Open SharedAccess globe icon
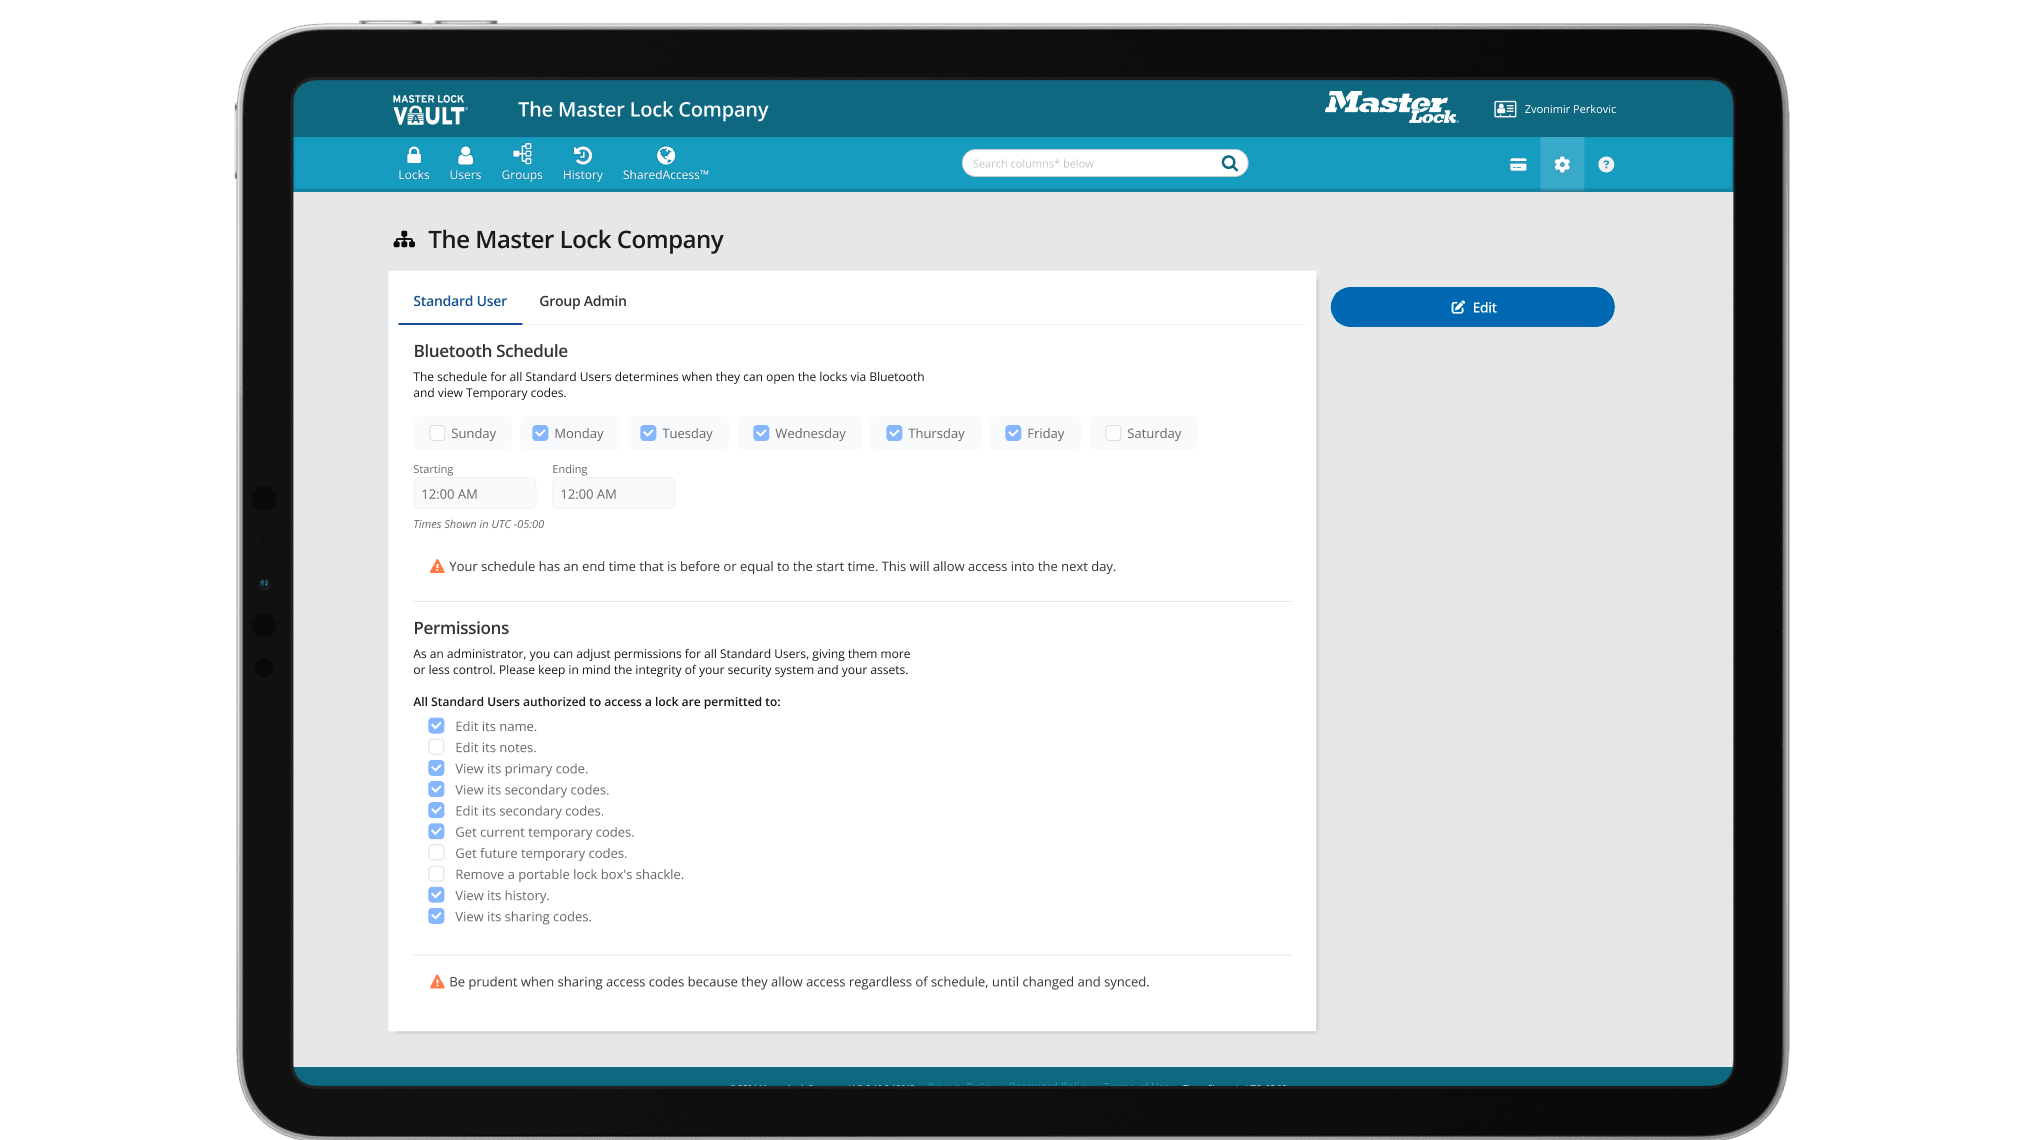Image resolution: width=2026 pixels, height=1140 pixels. [x=665, y=155]
